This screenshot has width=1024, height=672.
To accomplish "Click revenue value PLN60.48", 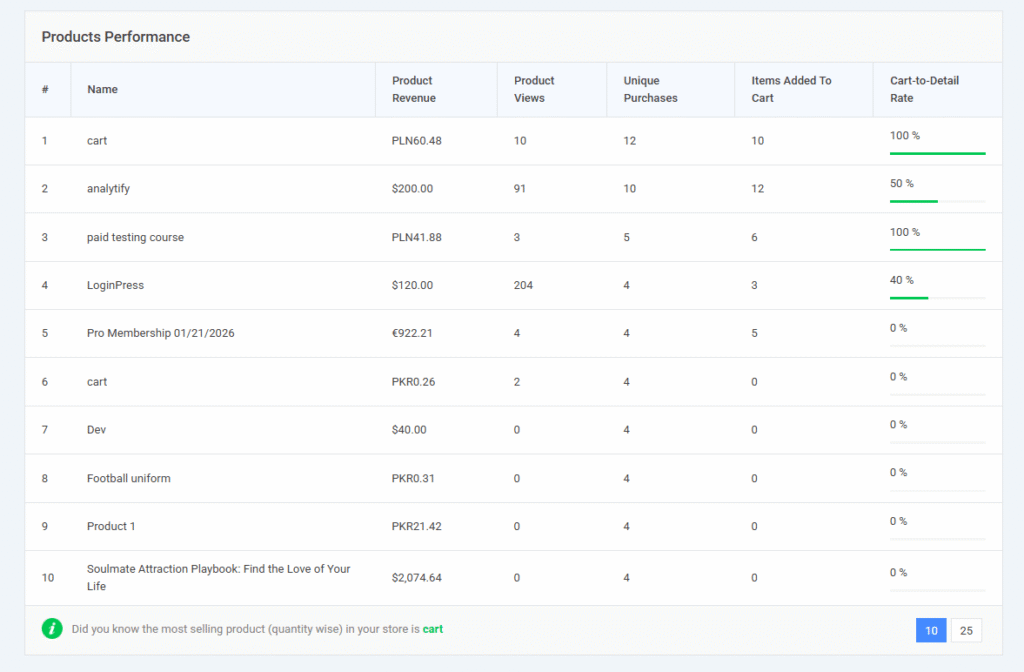I will click(x=417, y=140).
